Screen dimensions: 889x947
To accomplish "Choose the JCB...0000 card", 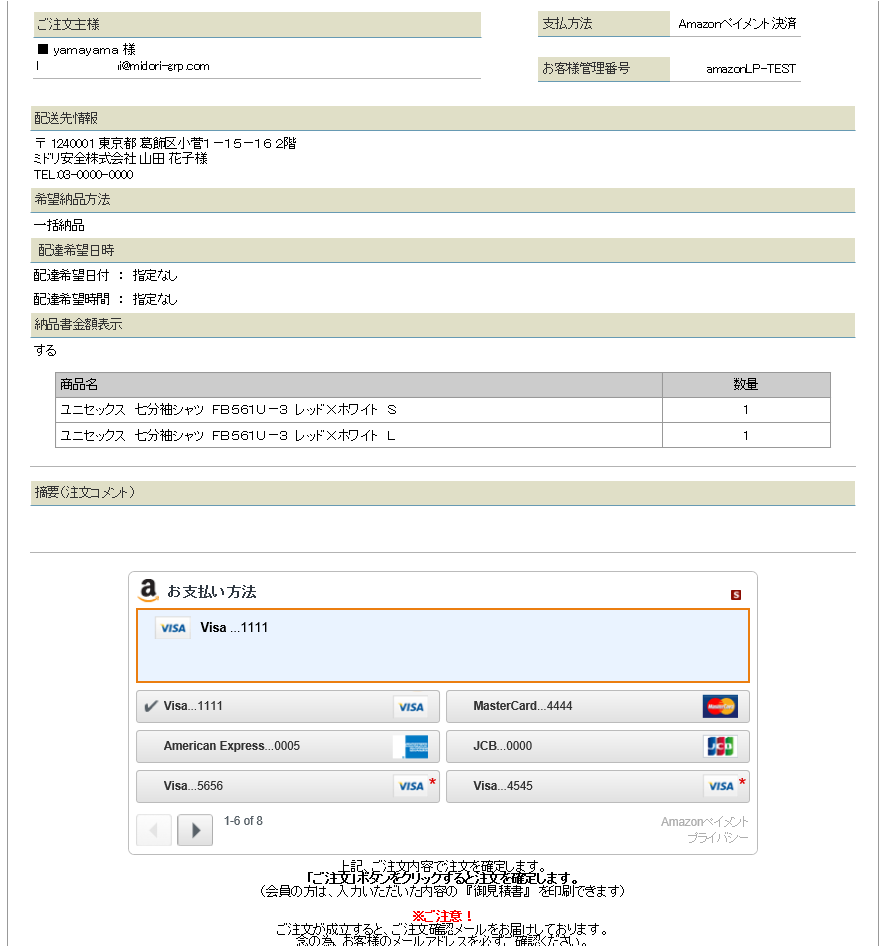I will tap(597, 746).
